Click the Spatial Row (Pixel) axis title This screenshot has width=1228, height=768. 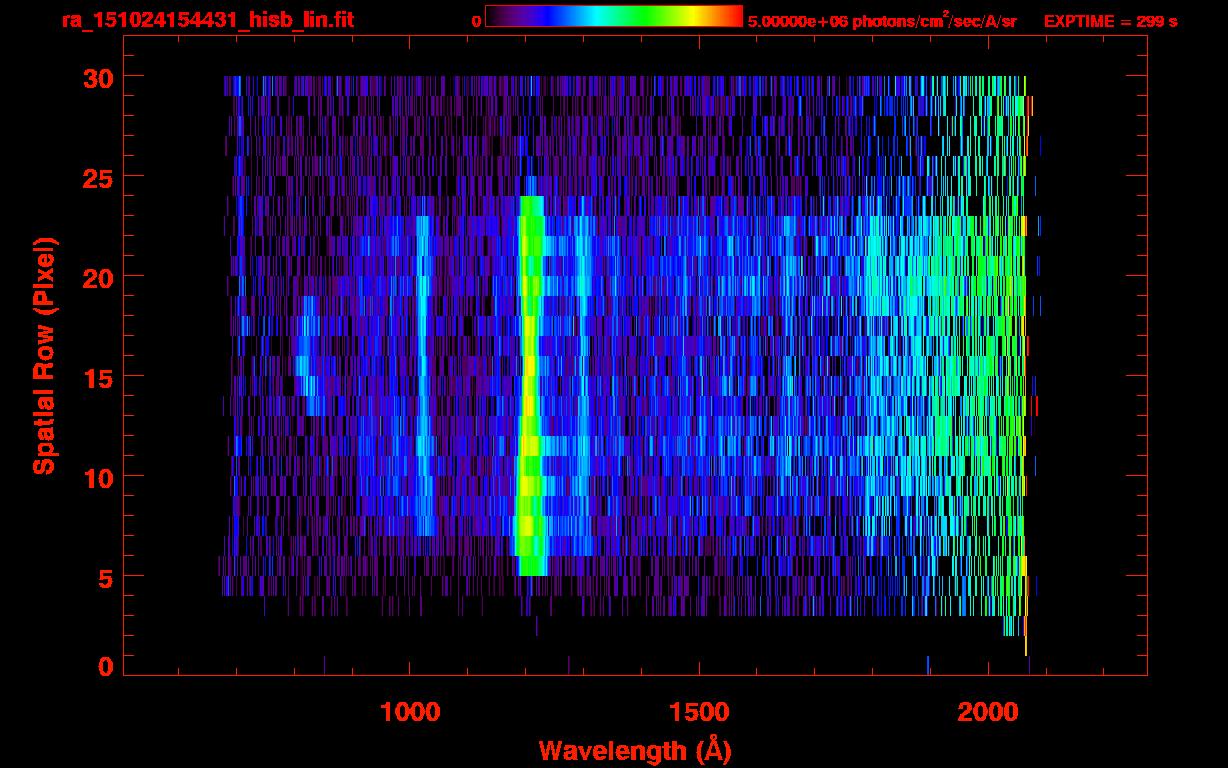coord(43,355)
